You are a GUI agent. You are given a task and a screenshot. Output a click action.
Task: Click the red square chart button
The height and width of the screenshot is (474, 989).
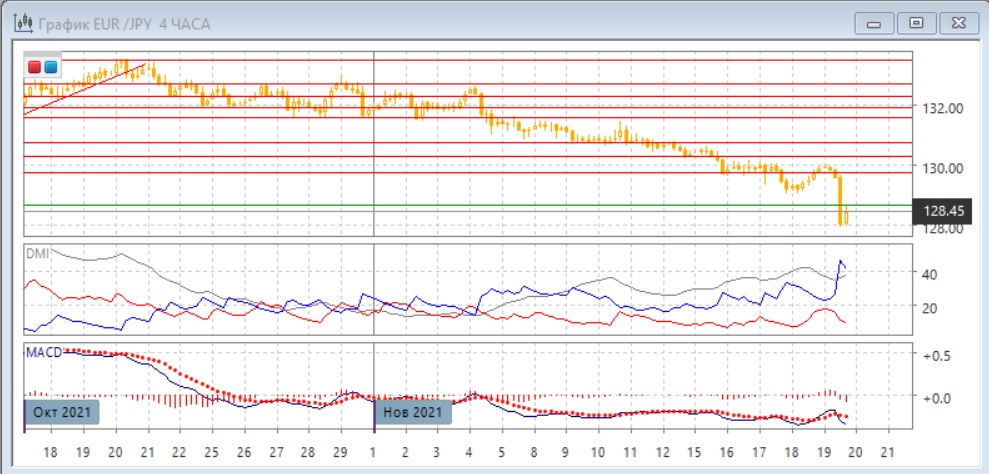pyautogui.click(x=35, y=67)
